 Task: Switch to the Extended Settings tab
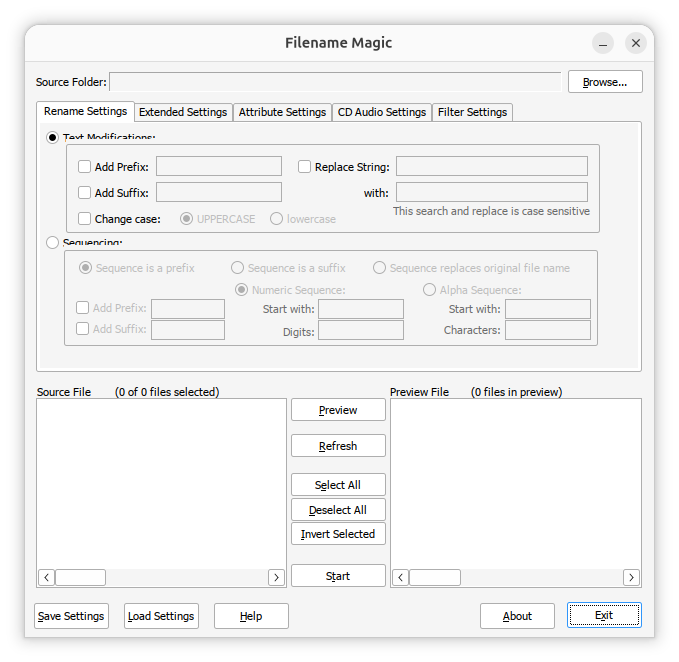[x=183, y=112]
